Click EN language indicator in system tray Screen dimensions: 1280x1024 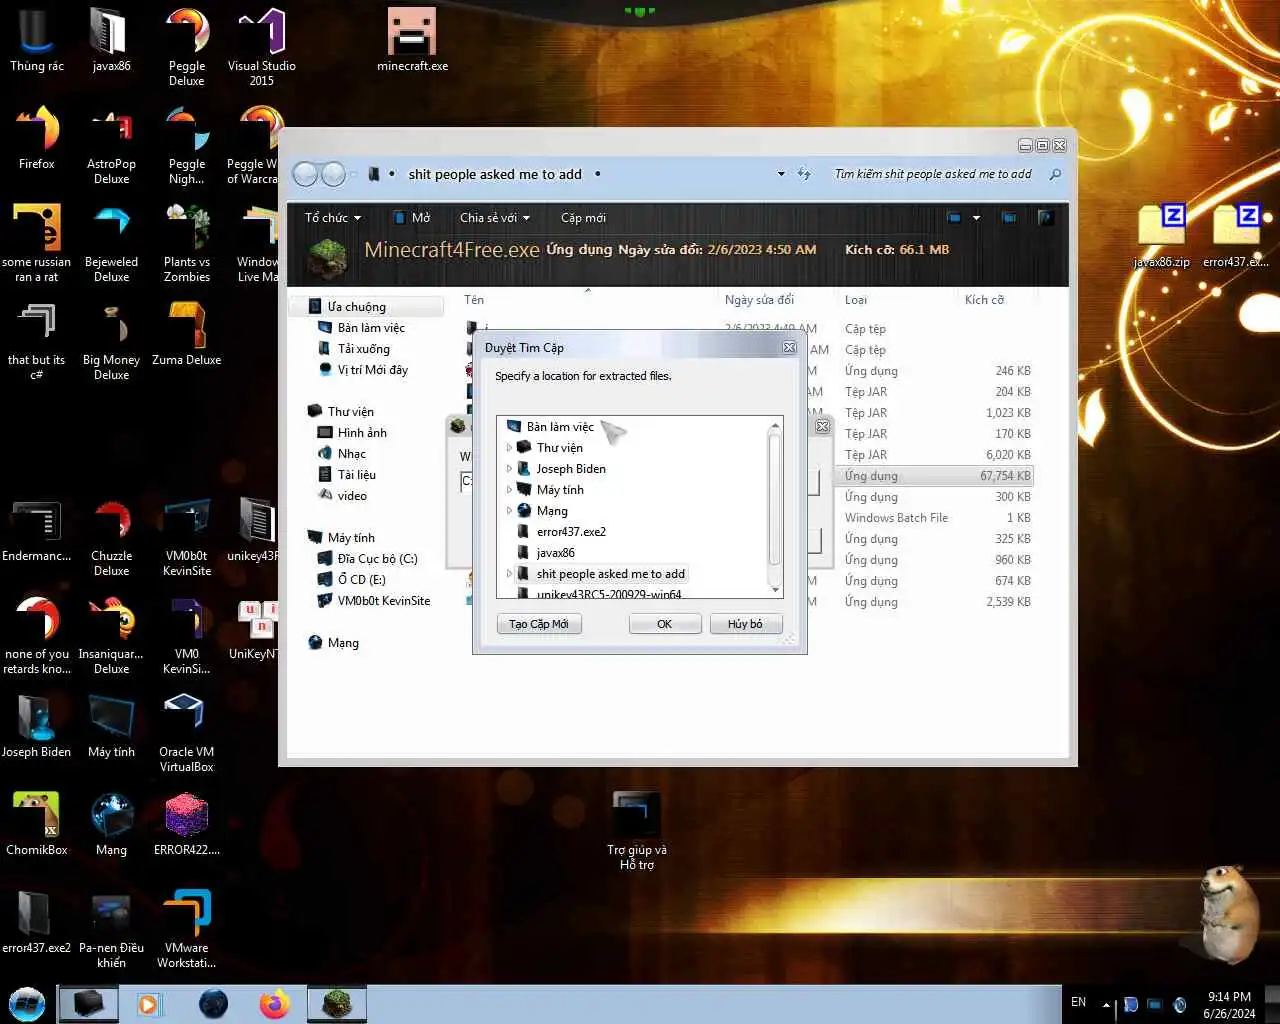1078,1002
